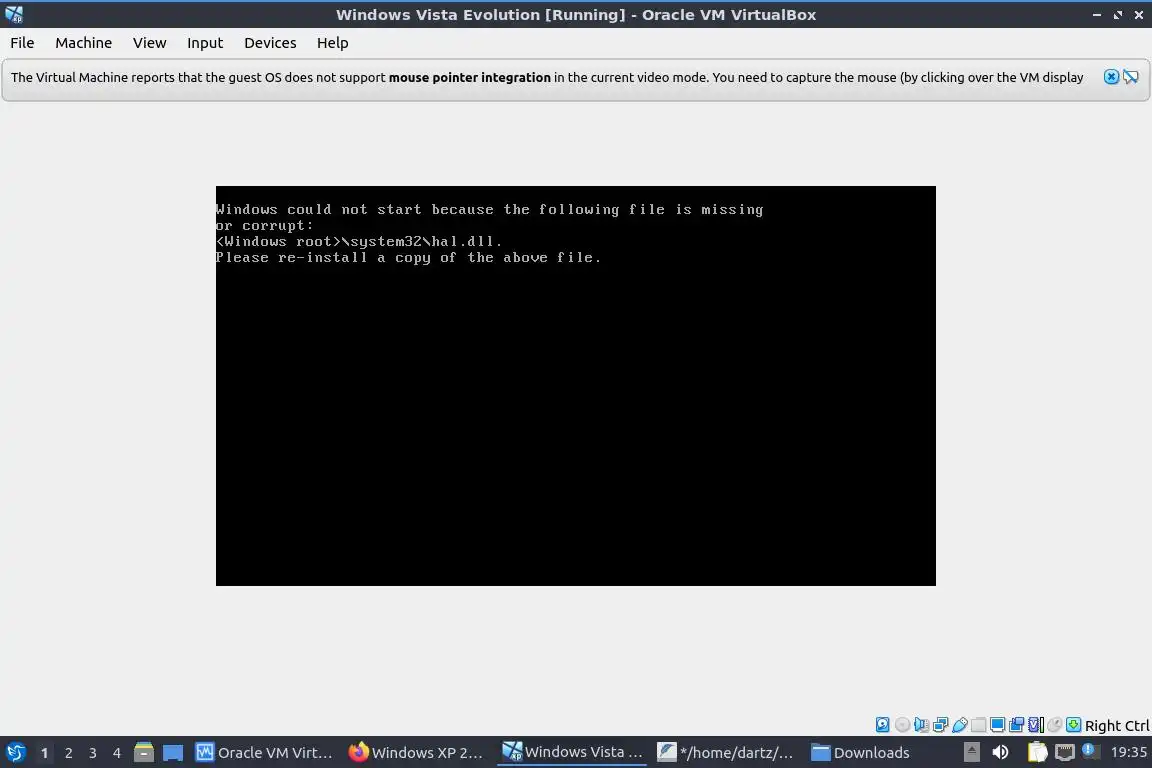
Task: Switch to Windows XP Firefox window
Action: tap(416, 753)
